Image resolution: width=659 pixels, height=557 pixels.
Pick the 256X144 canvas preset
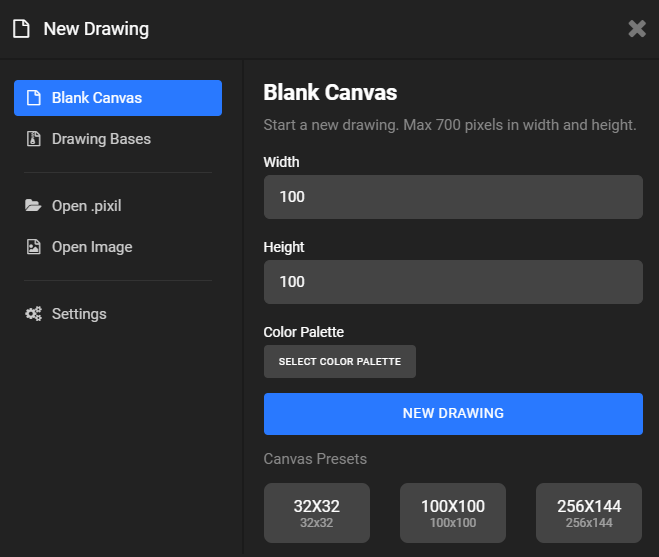589,512
